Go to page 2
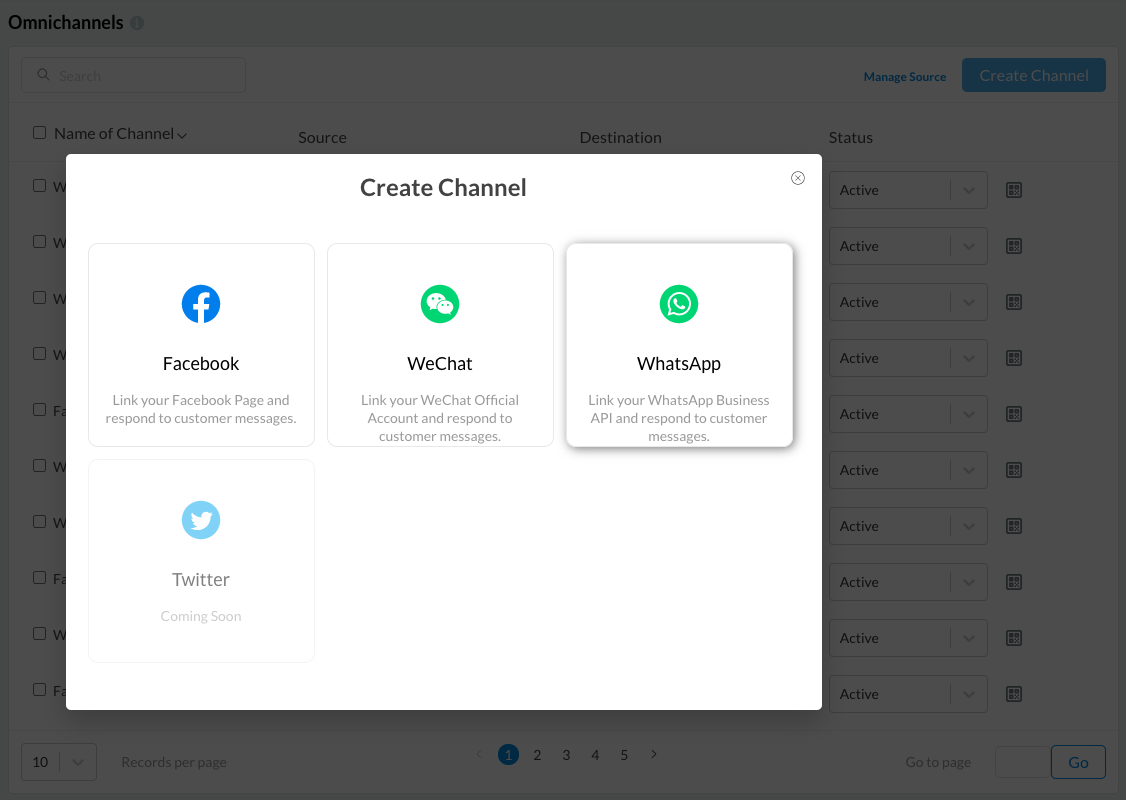Image resolution: width=1126 pixels, height=800 pixels. click(537, 755)
